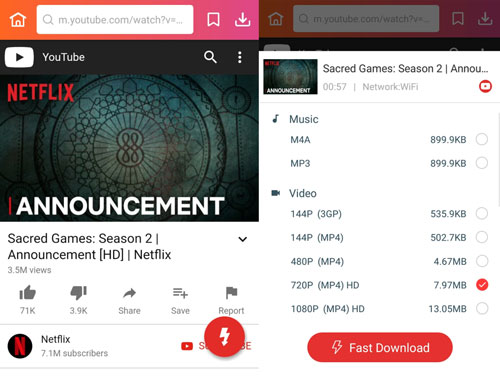Image resolution: width=500 pixels, height=376 pixels.
Task: Click the '13.05MB' size value
Action: 447,309
